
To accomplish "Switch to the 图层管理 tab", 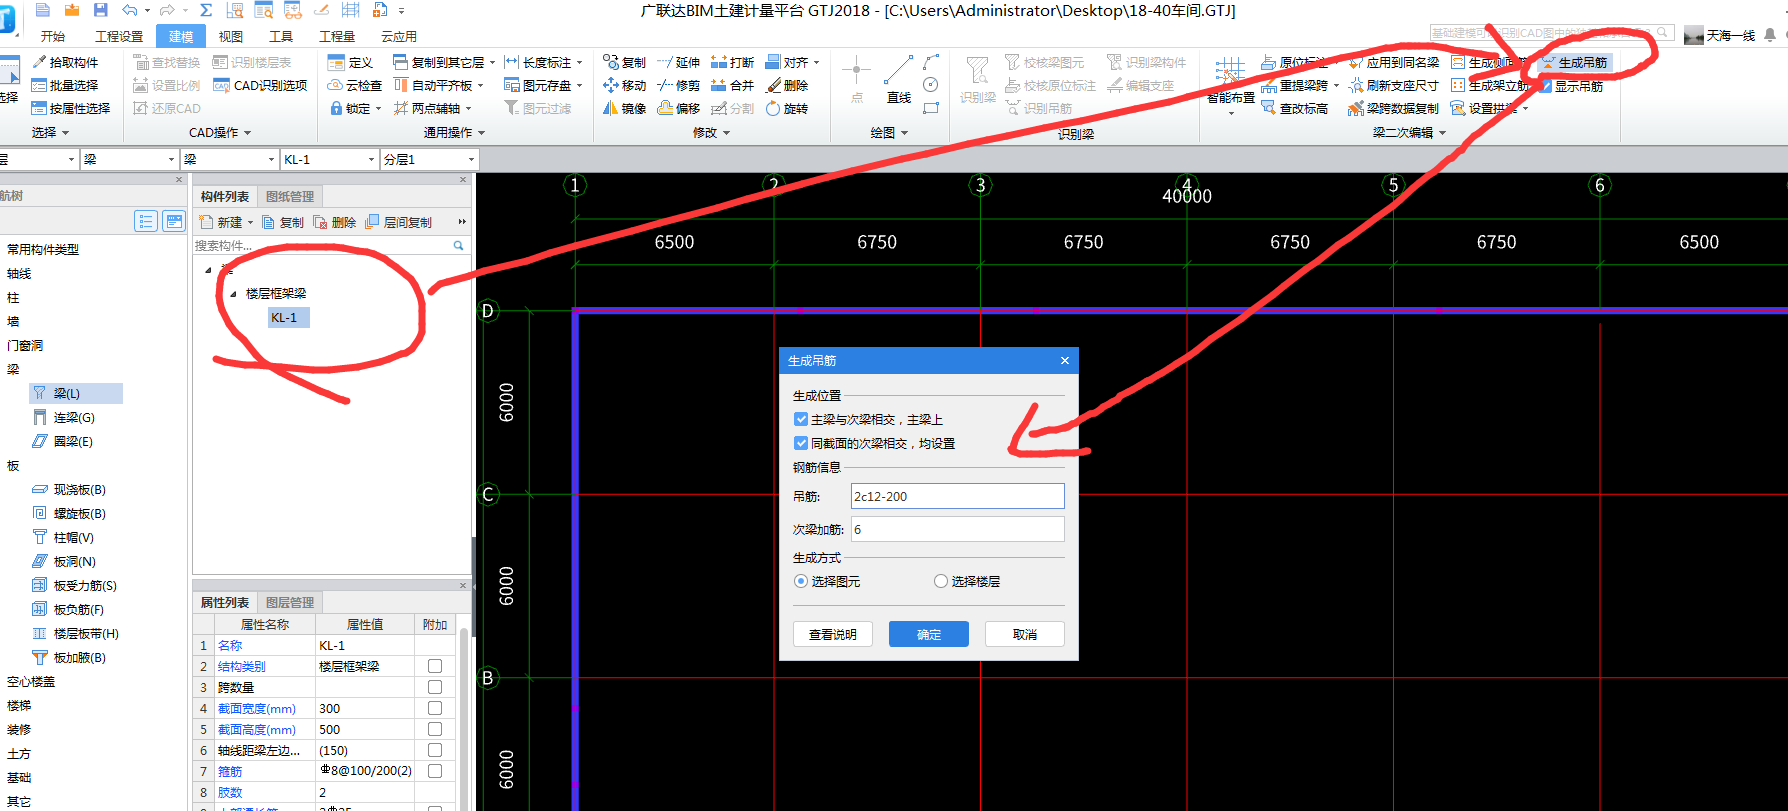I will point(290,602).
